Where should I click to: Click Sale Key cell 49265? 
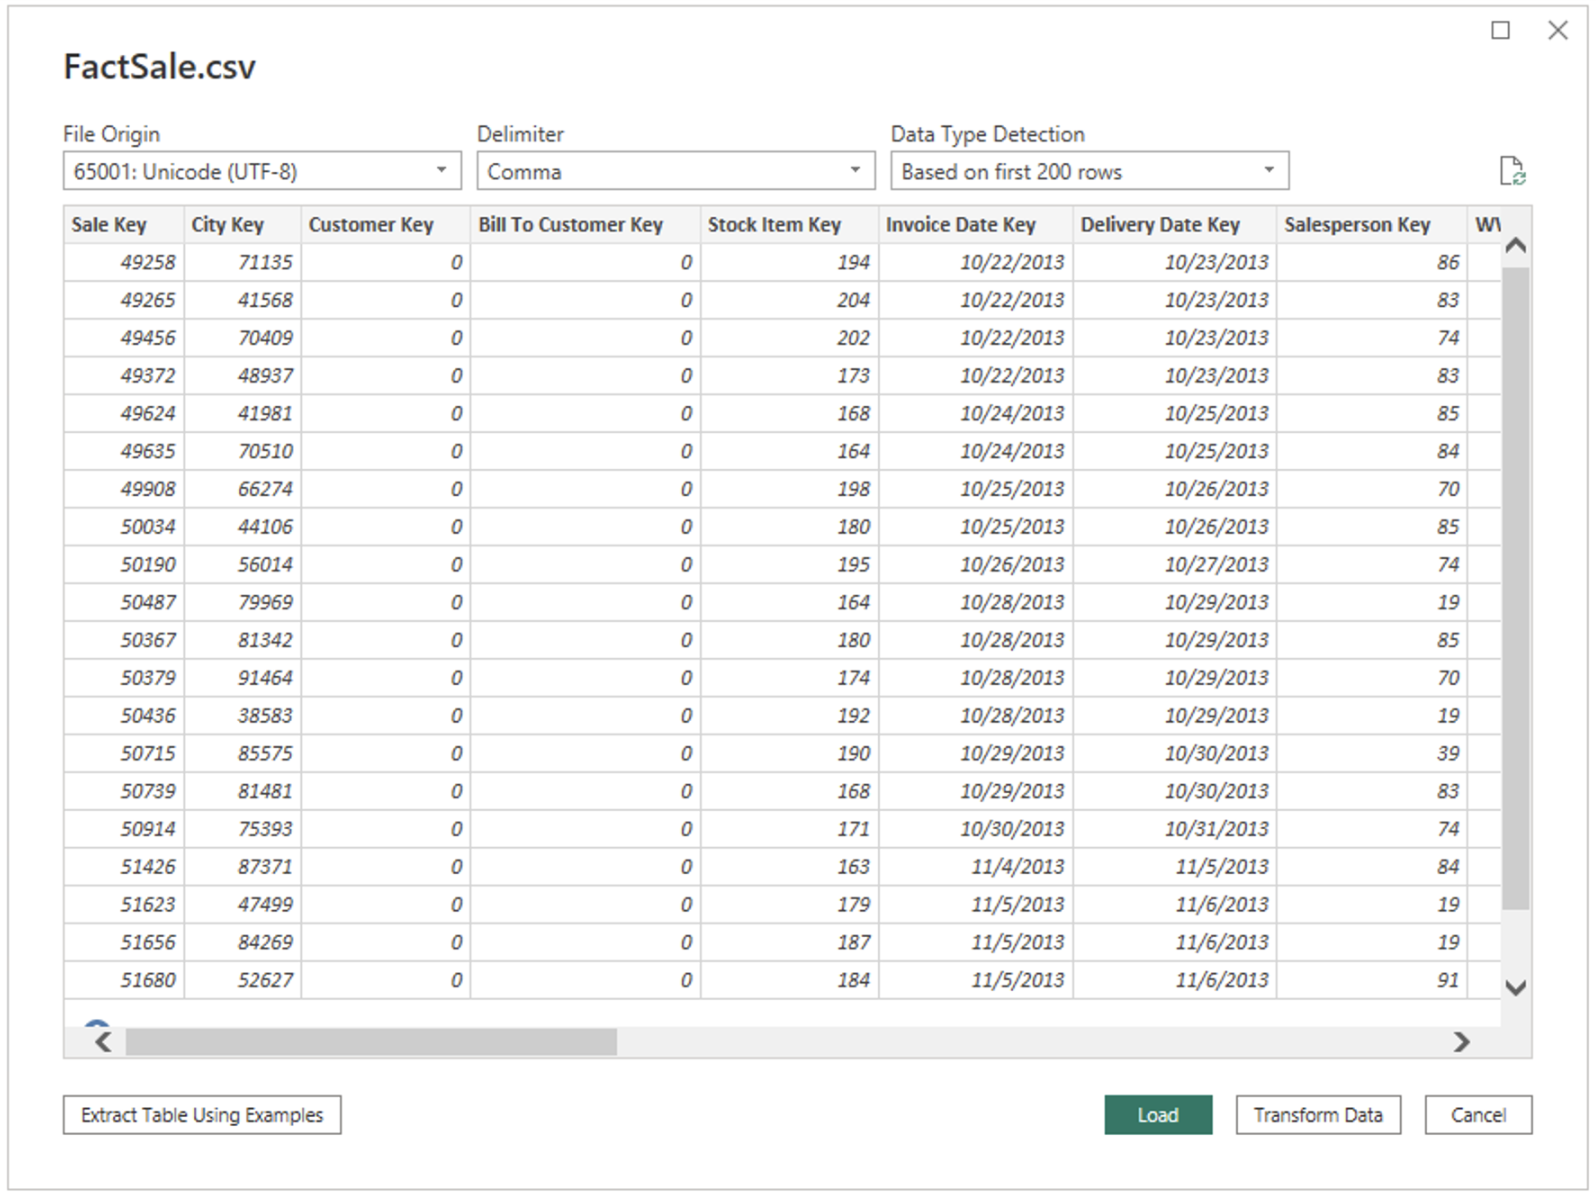(124, 300)
